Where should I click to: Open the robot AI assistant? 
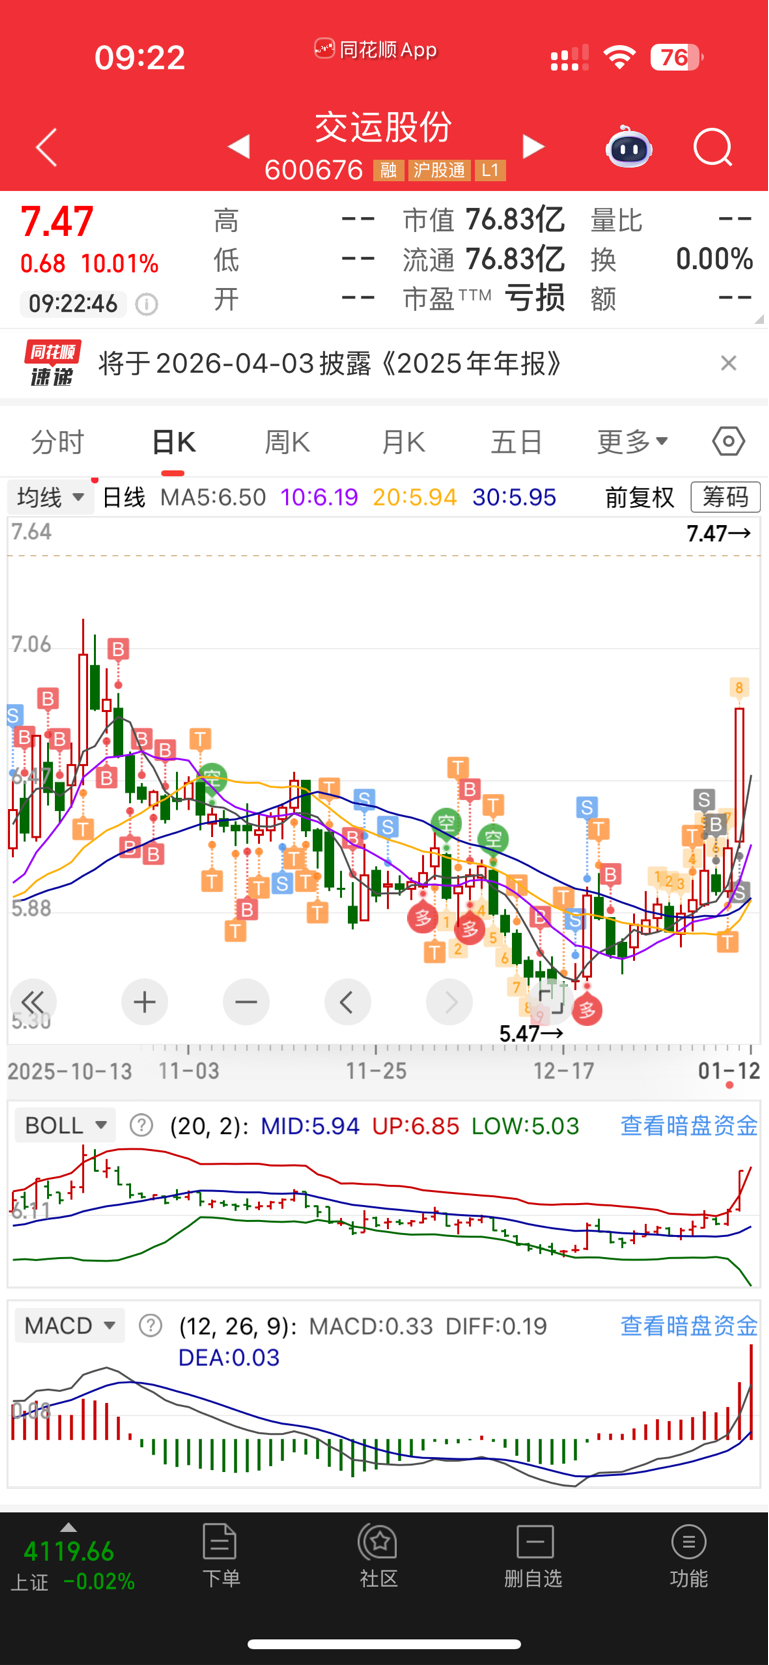(x=629, y=148)
